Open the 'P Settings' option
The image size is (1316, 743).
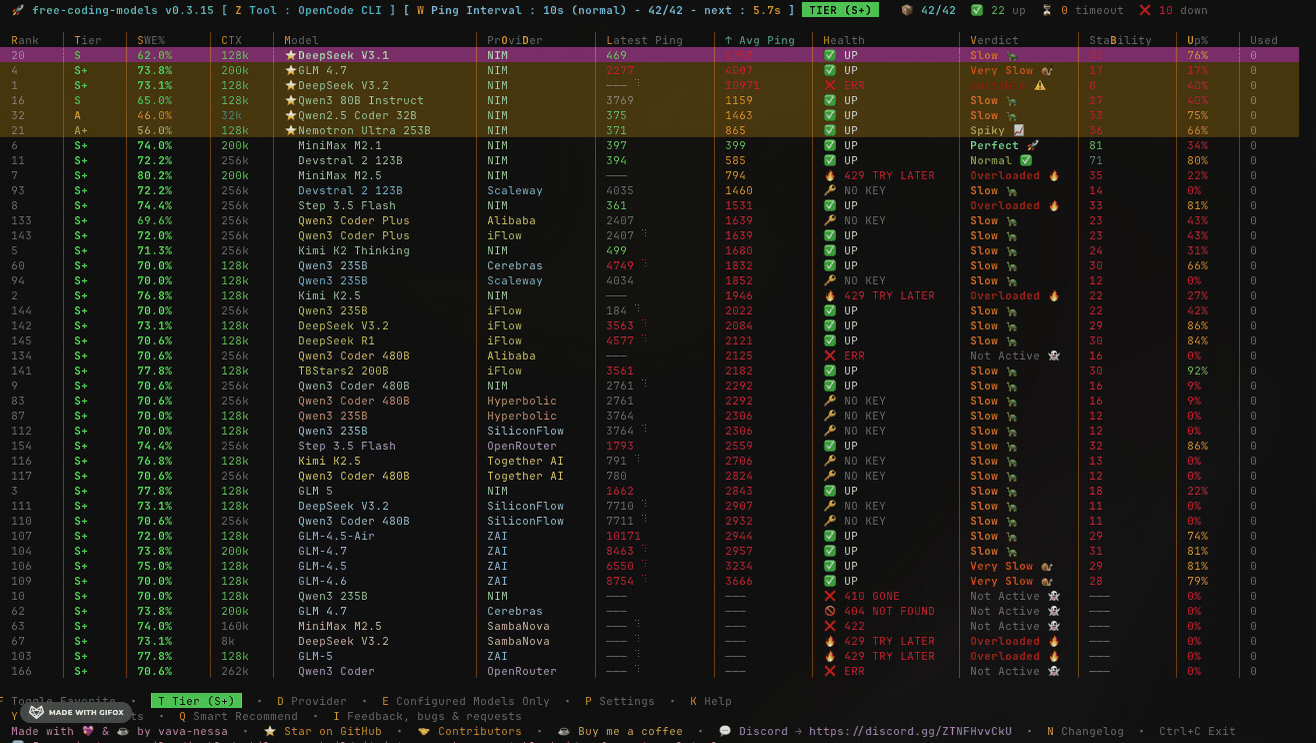[x=620, y=701]
